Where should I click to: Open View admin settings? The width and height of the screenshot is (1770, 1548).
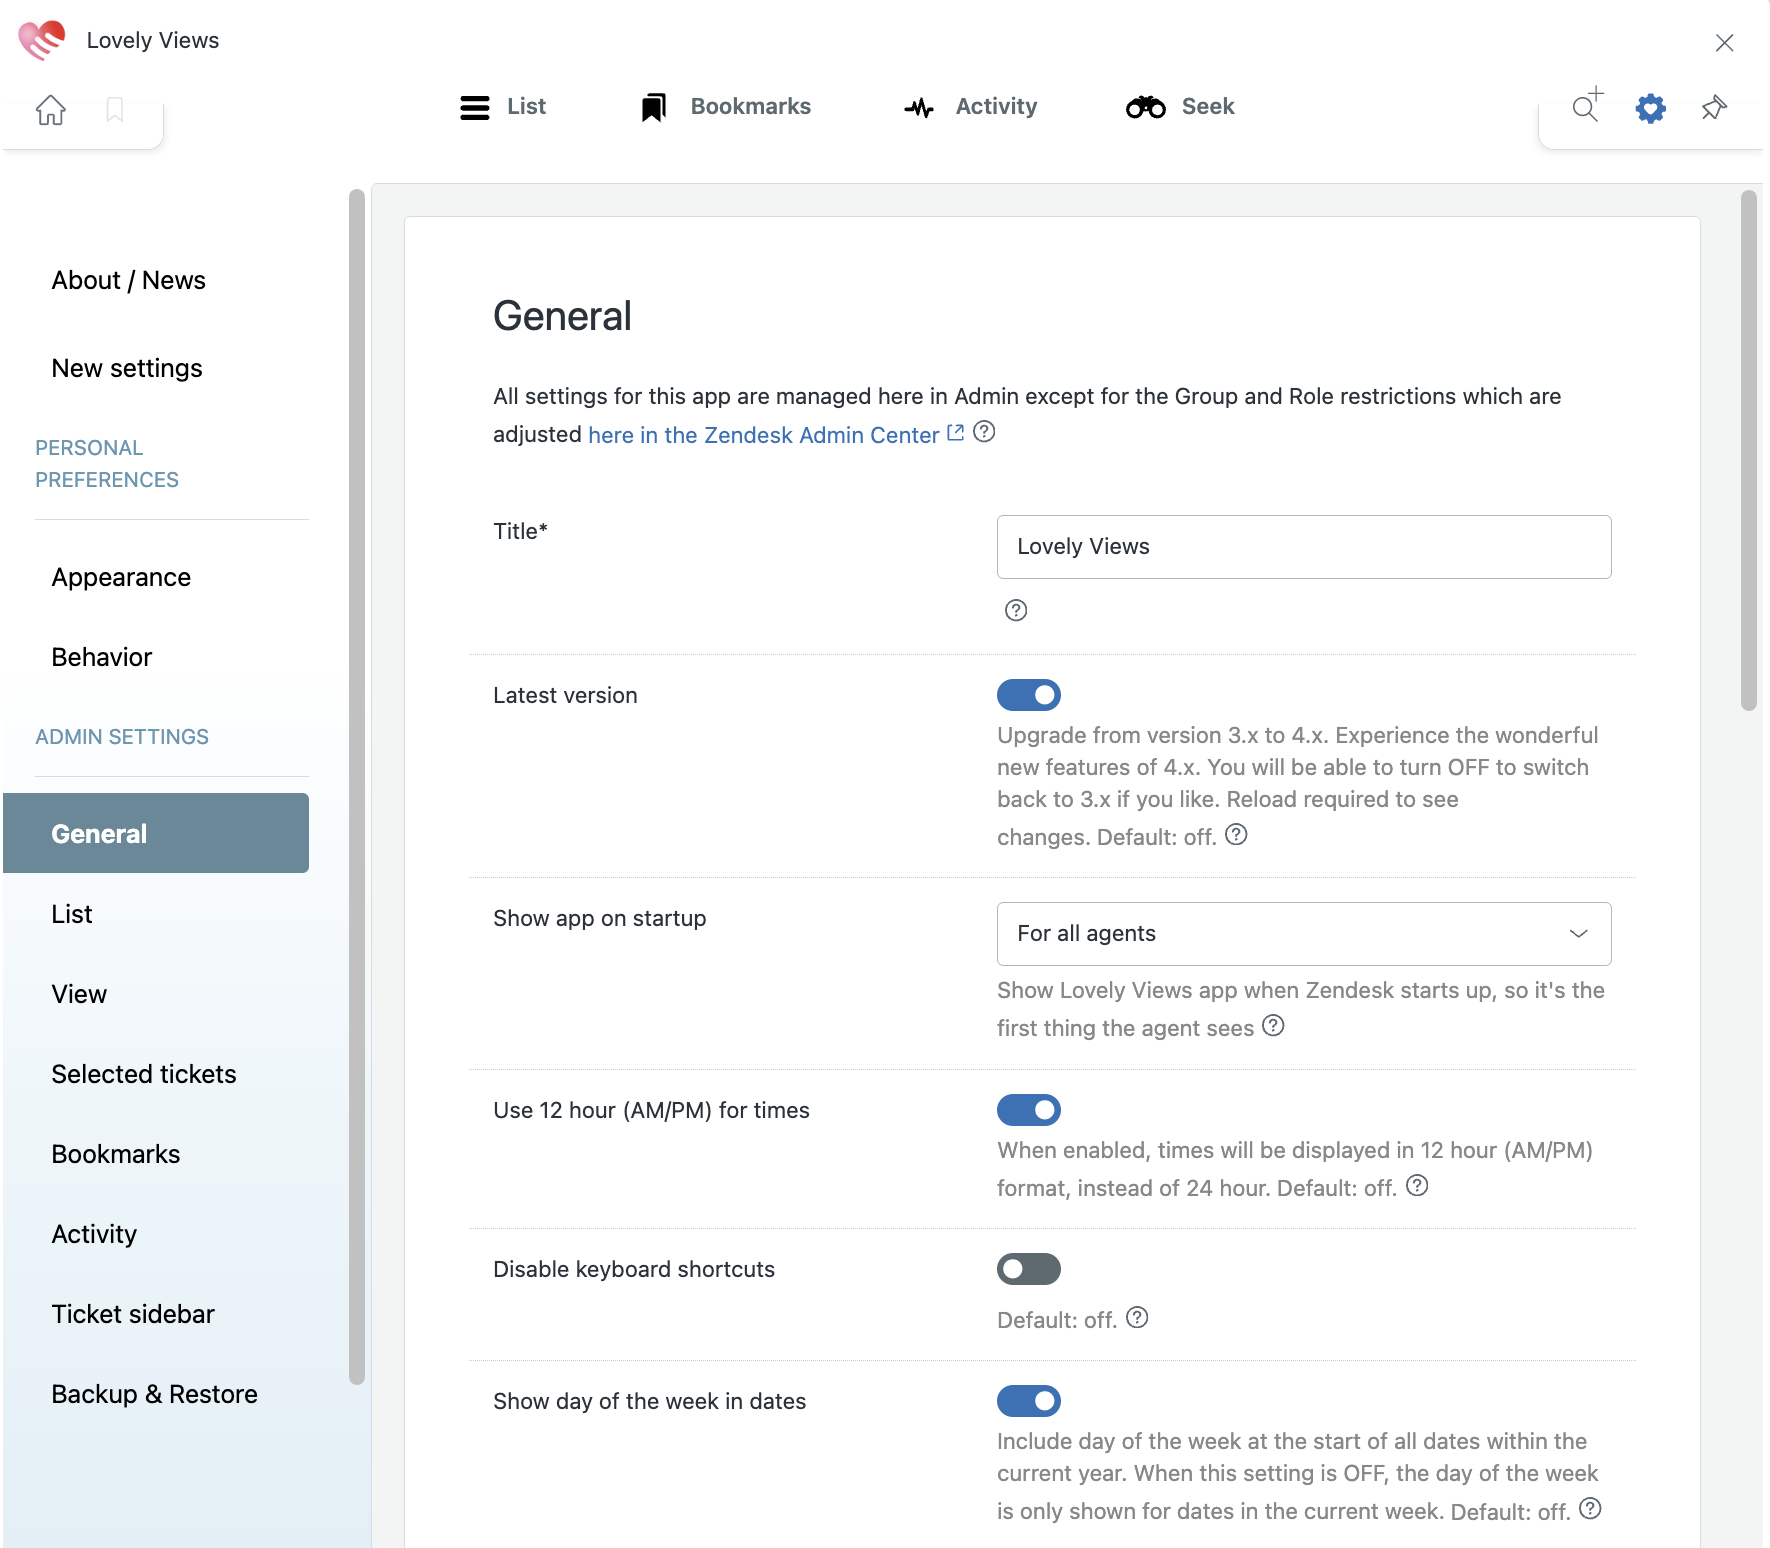click(79, 994)
